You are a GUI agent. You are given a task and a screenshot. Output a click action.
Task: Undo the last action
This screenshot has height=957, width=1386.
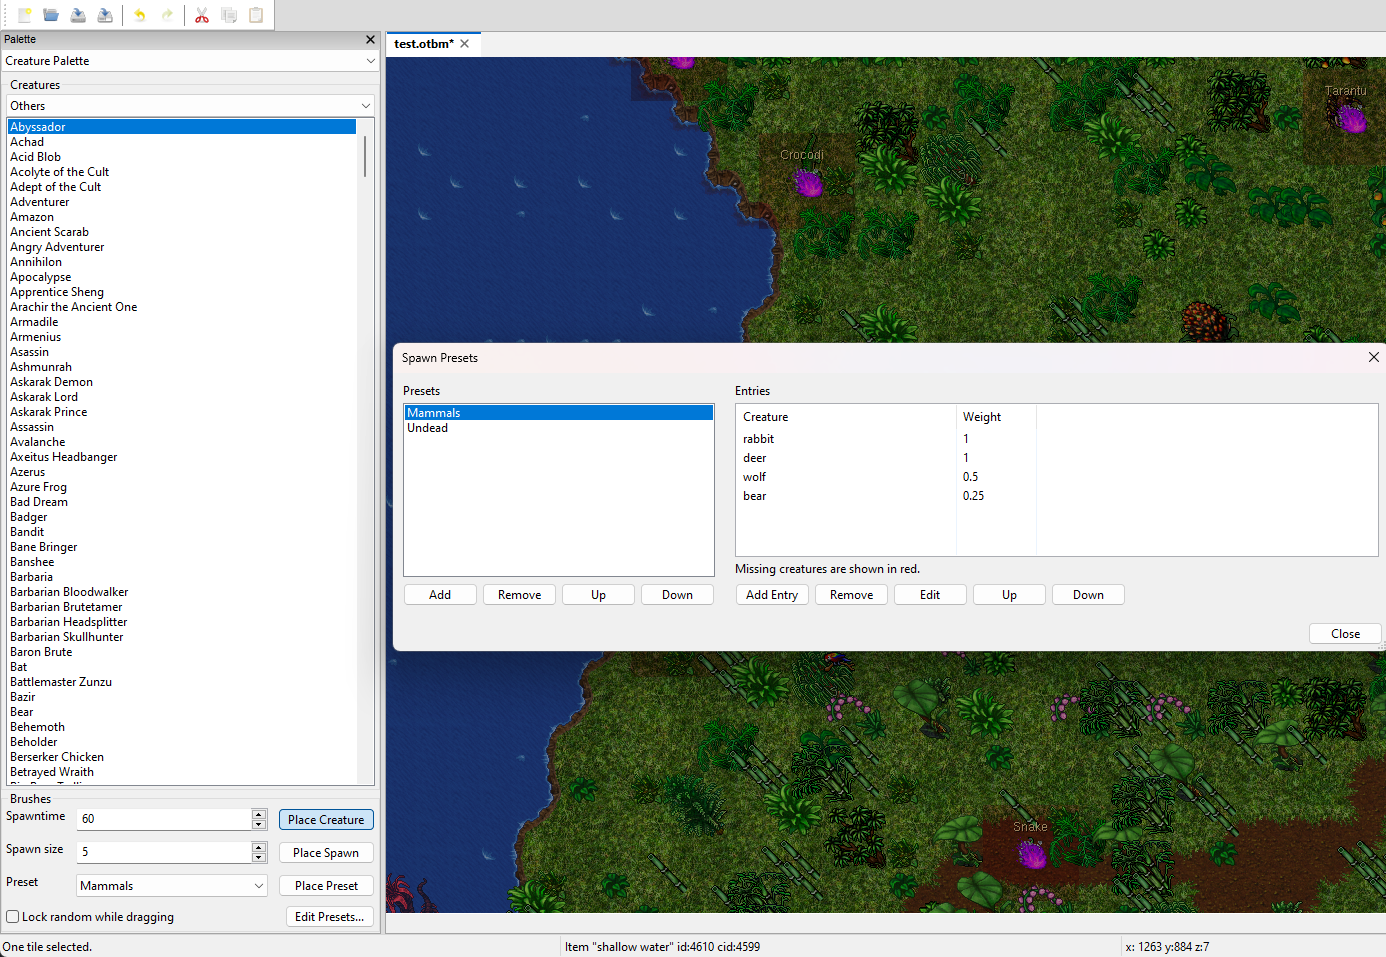[140, 15]
